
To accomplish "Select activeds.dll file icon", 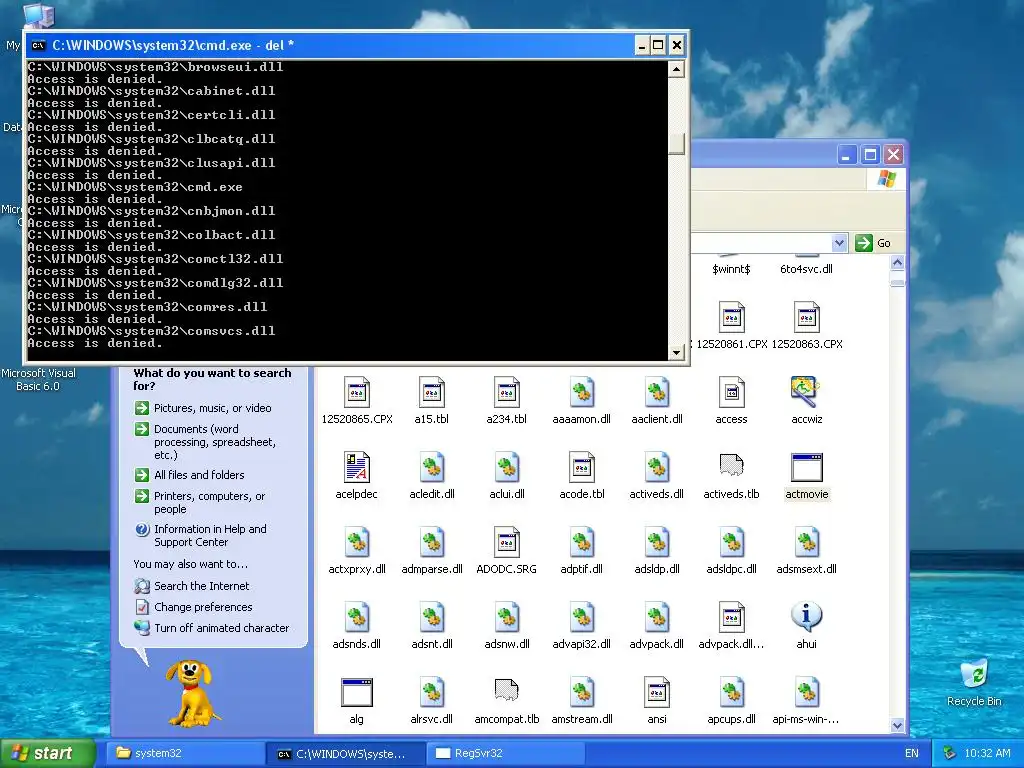I will pos(657,468).
